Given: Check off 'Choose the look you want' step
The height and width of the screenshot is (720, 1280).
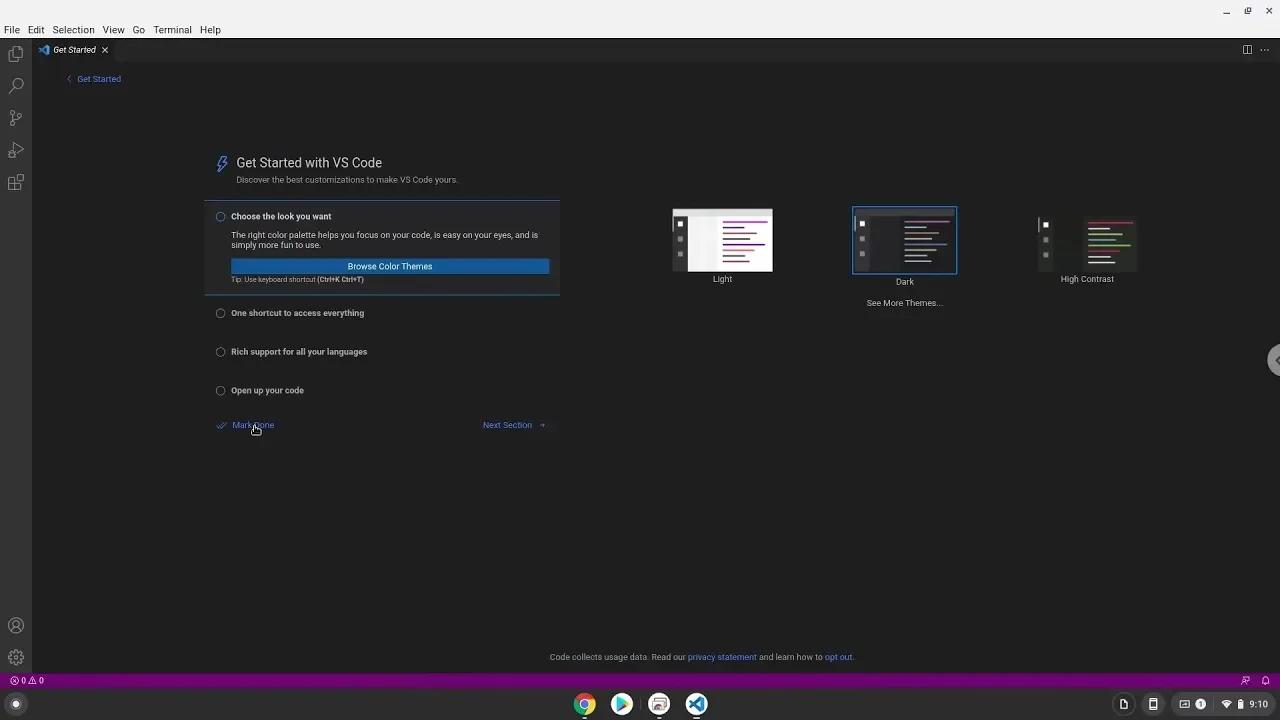Looking at the screenshot, I should click(x=221, y=217).
